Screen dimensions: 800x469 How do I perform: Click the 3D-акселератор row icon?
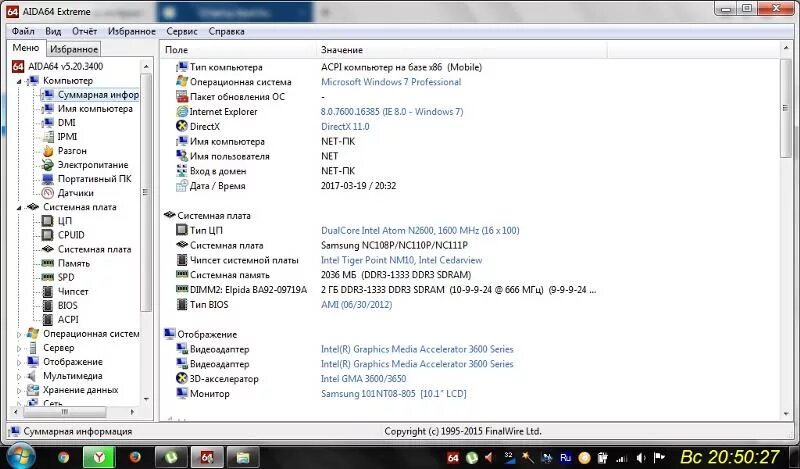(x=182, y=379)
